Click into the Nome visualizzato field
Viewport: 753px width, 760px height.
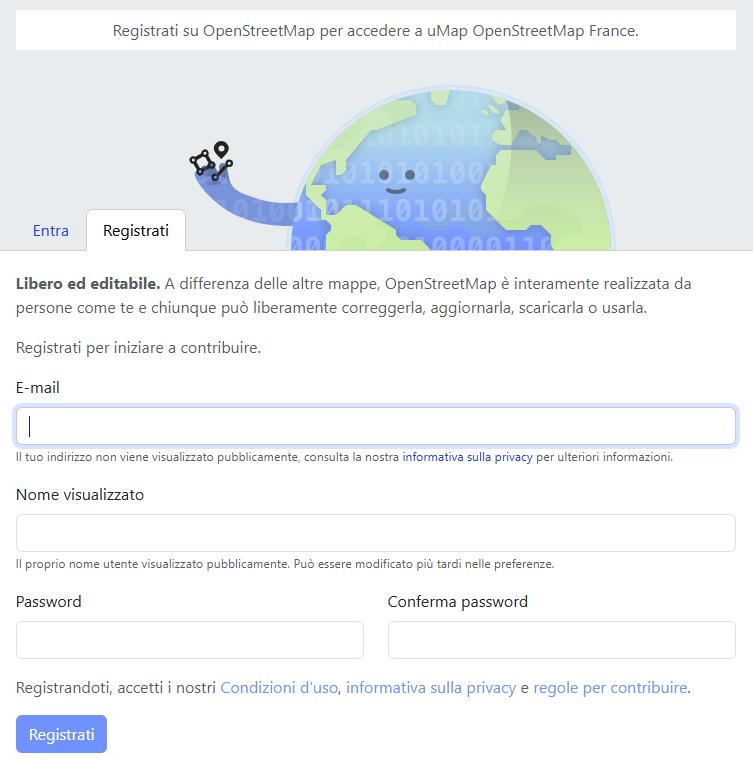tap(376, 533)
